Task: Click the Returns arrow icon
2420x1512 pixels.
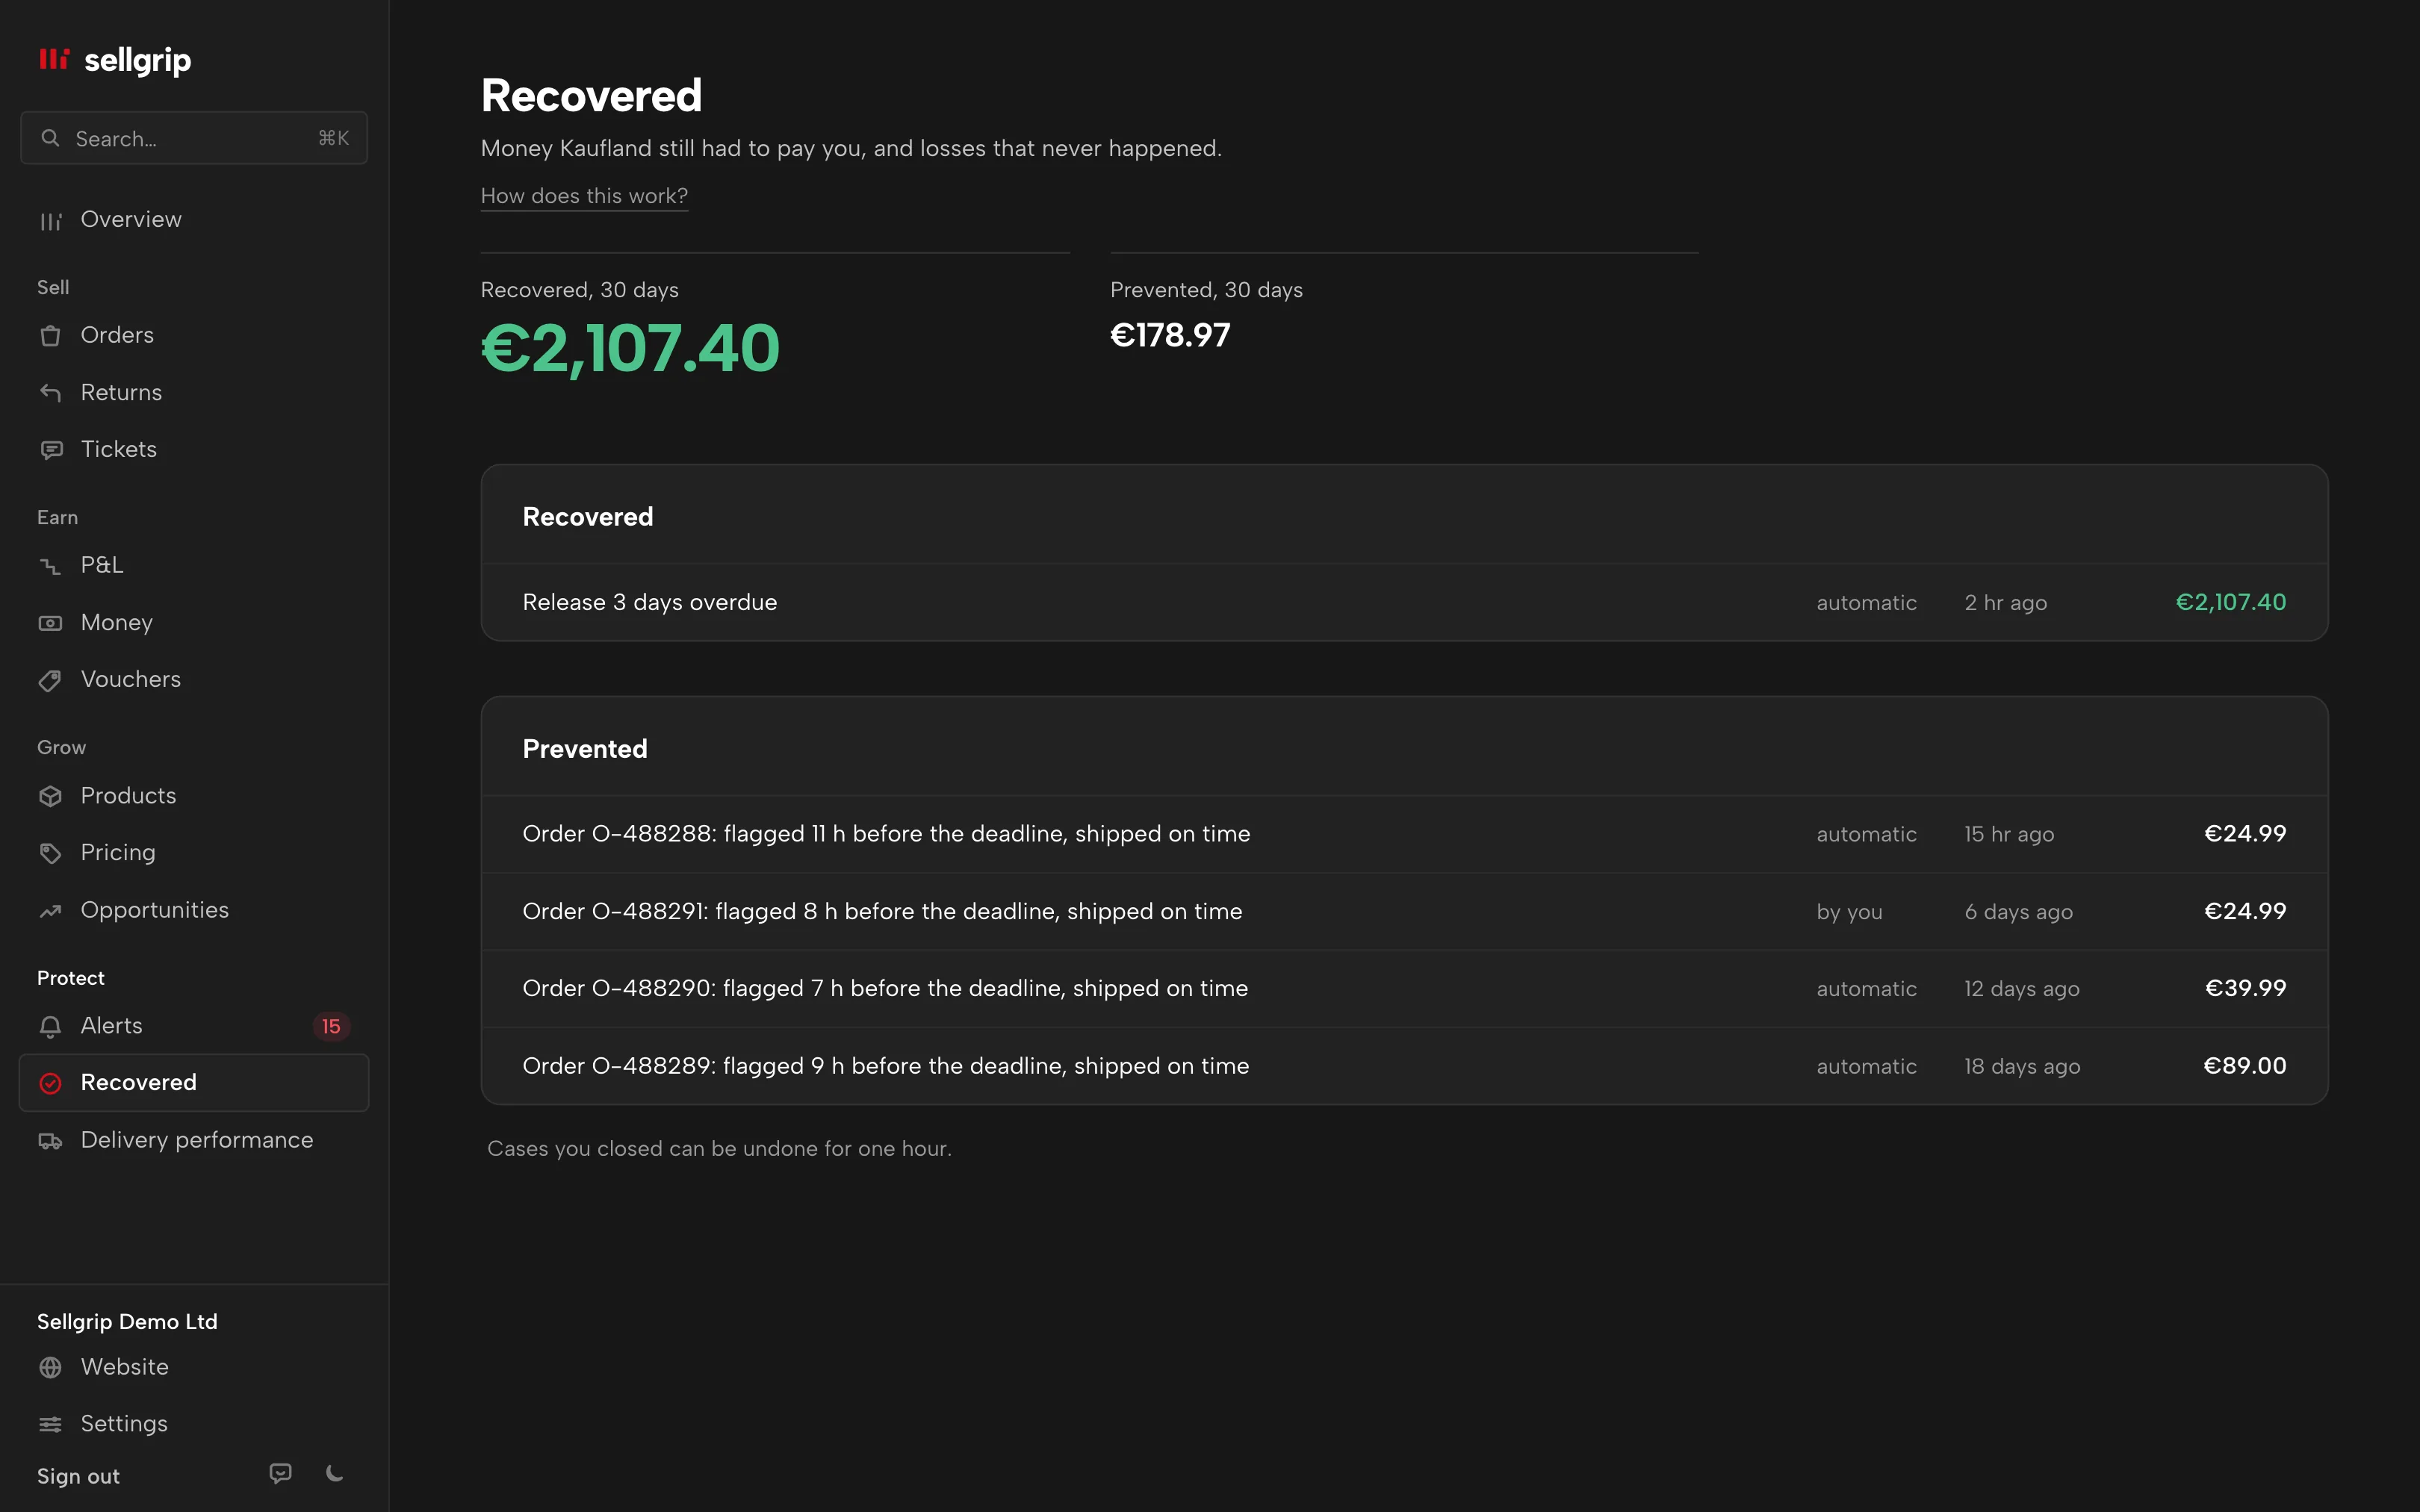Action: 50,392
